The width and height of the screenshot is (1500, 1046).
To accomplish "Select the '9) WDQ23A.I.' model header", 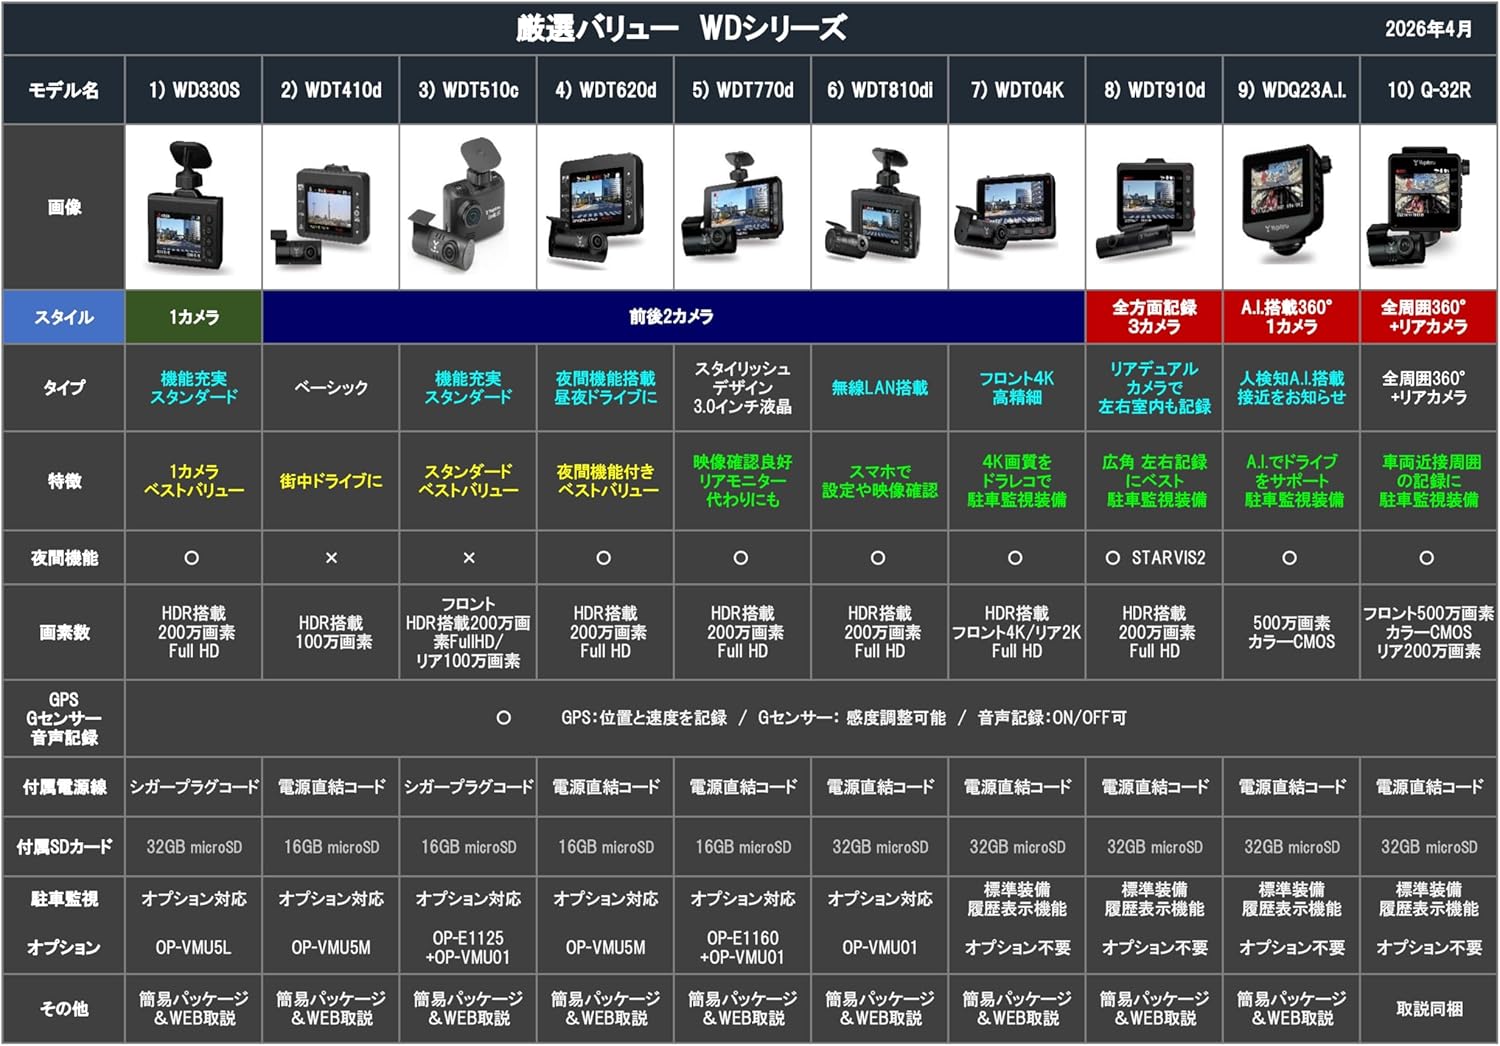I will tap(1291, 90).
